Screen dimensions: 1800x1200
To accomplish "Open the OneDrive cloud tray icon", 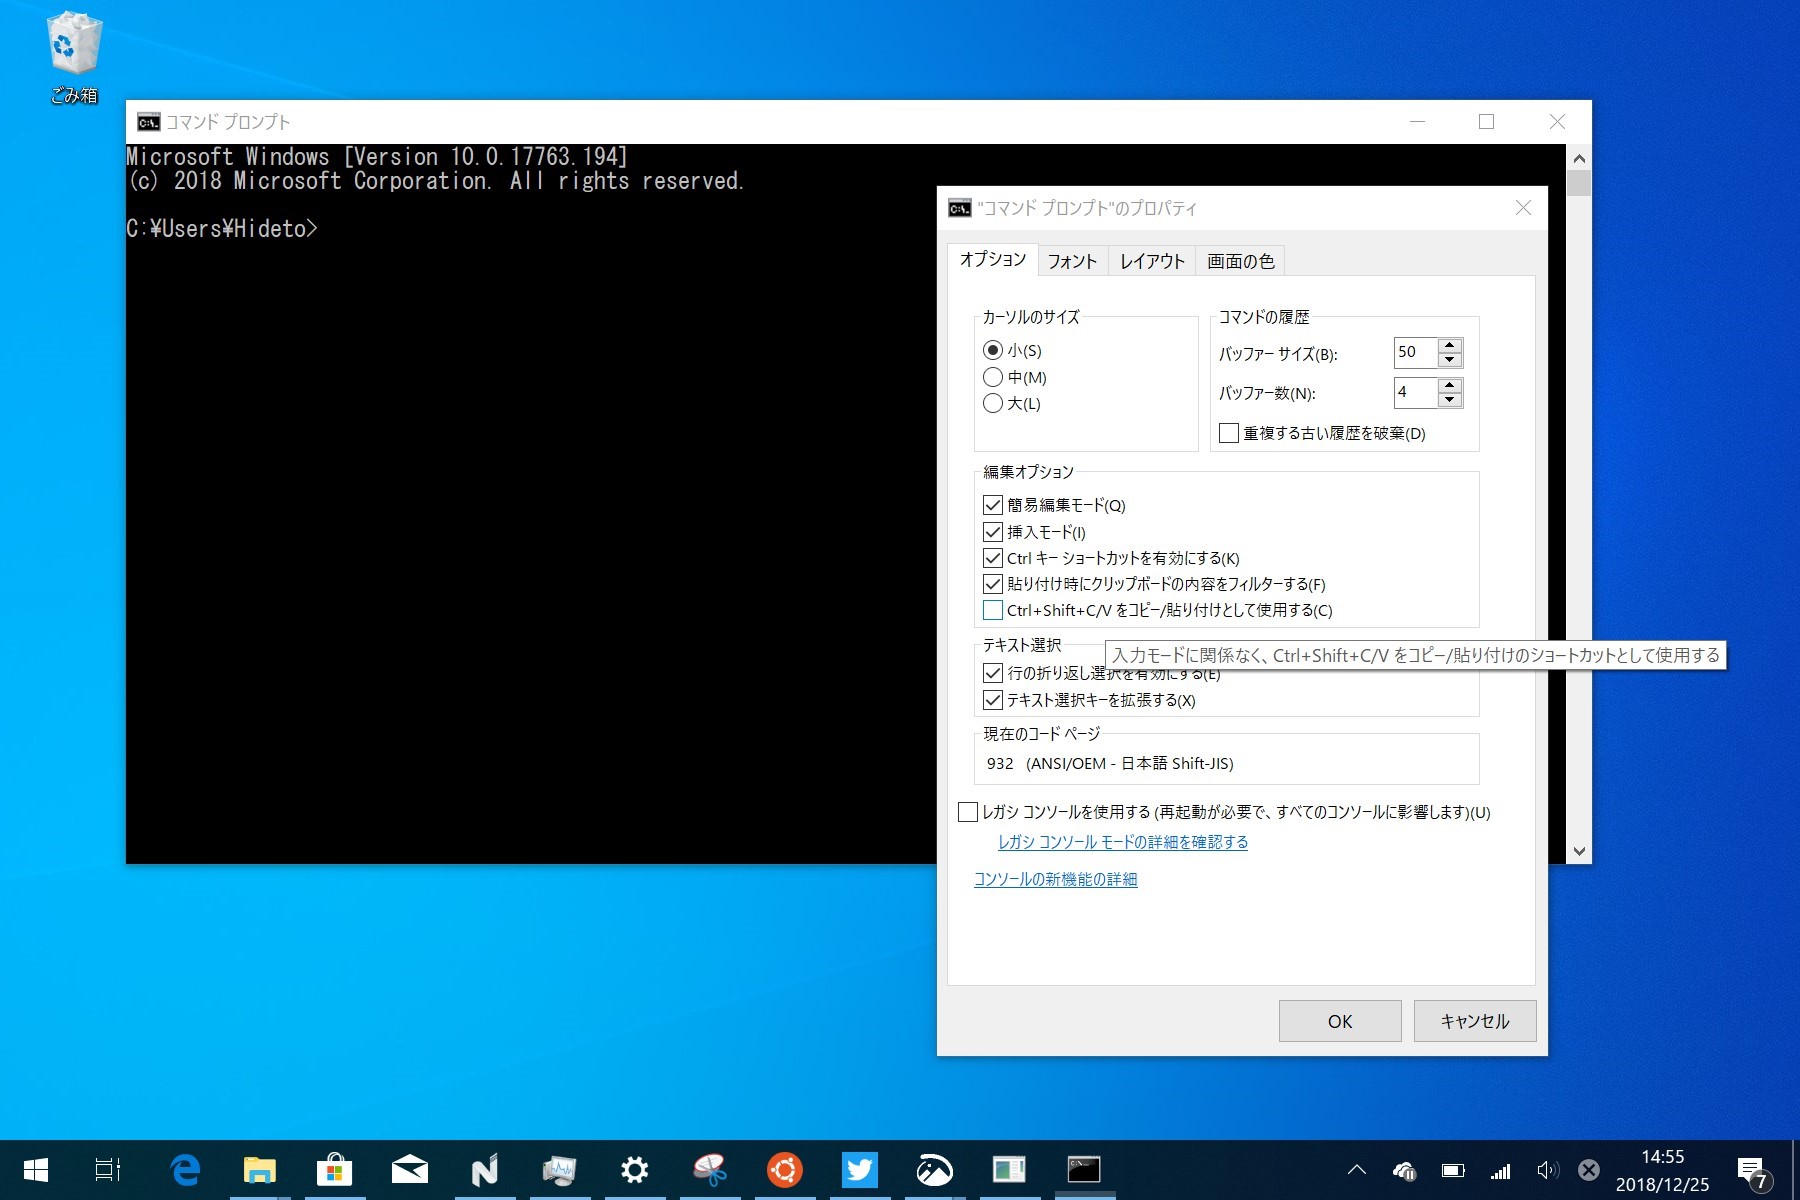I will click(x=1405, y=1170).
